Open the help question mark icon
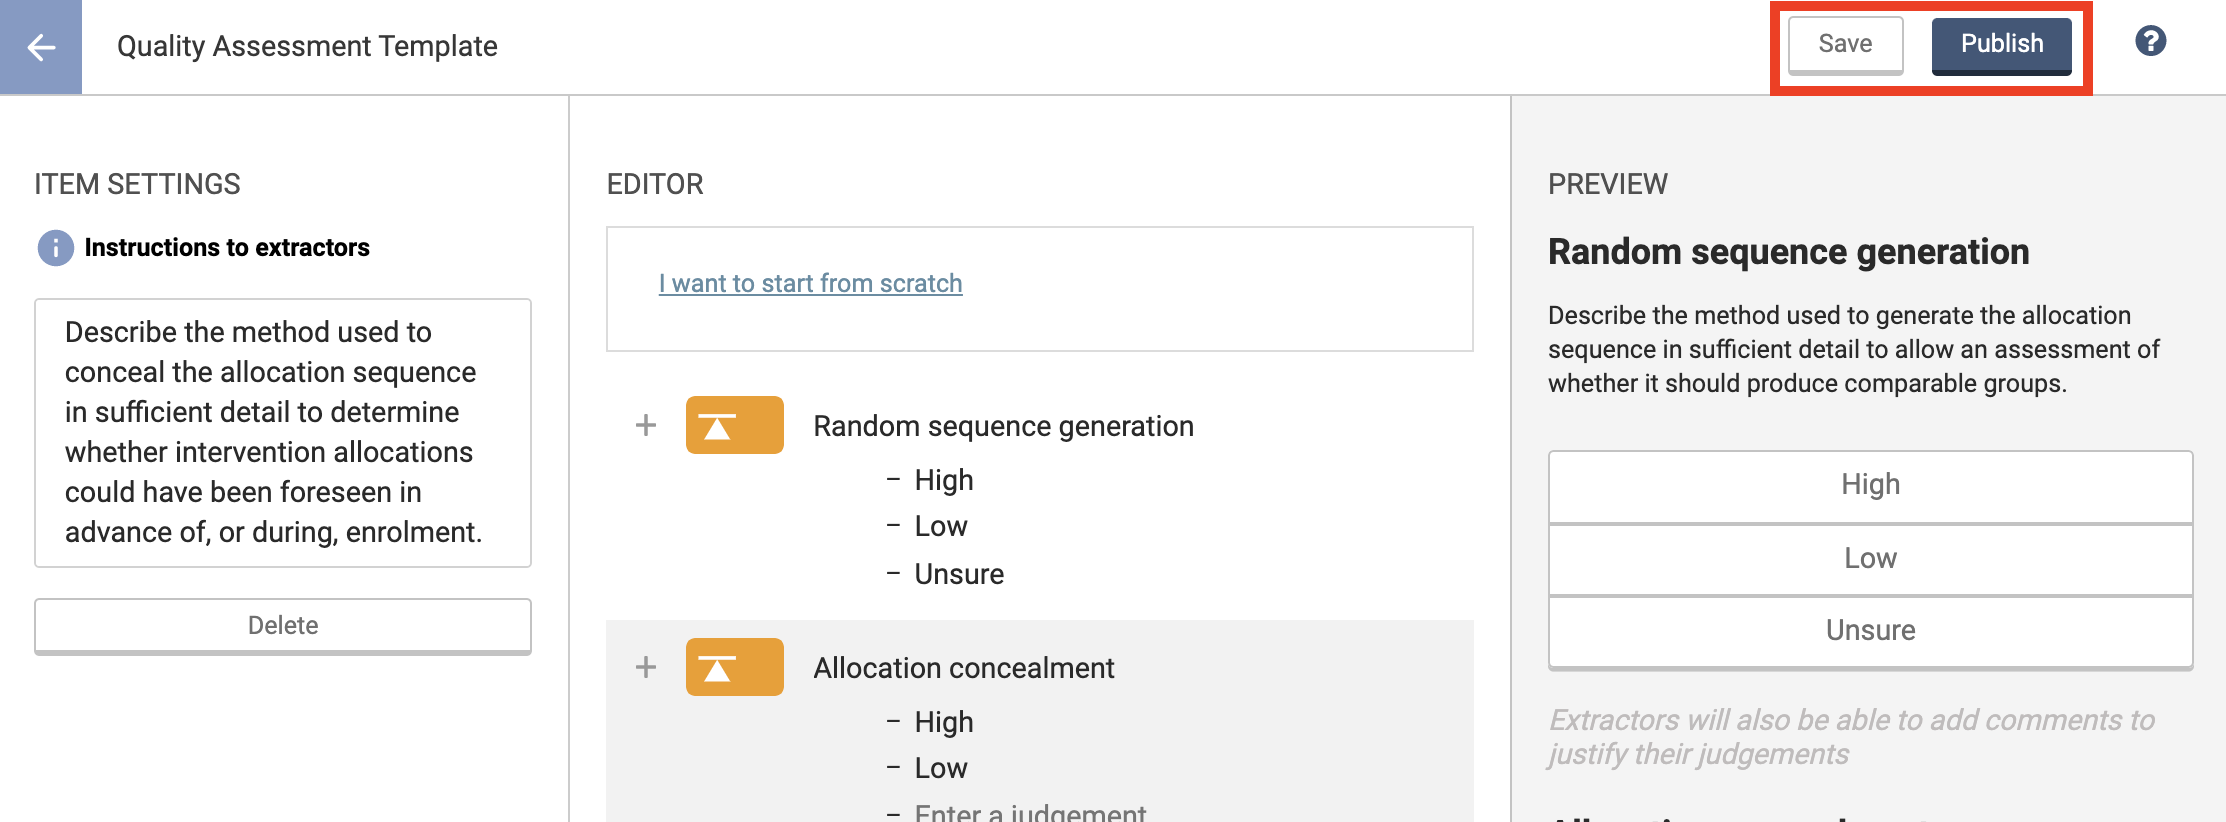 [x=2150, y=41]
